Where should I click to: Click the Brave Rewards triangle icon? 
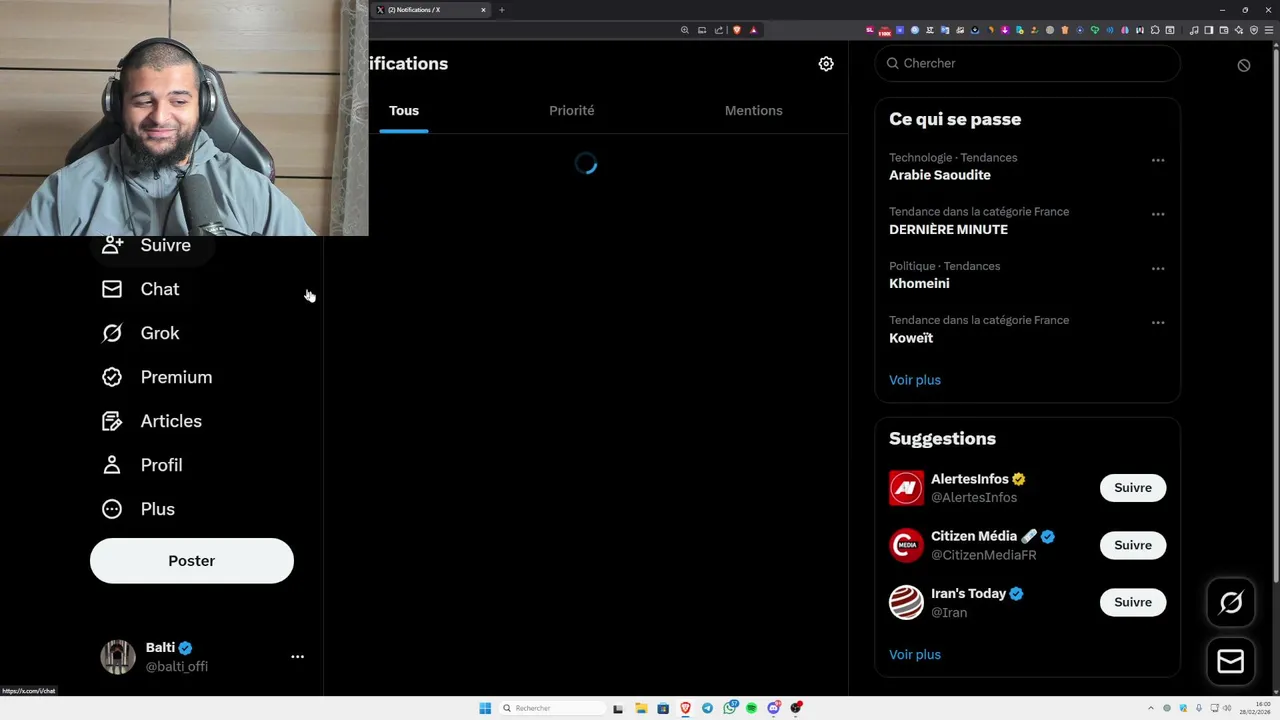754,30
